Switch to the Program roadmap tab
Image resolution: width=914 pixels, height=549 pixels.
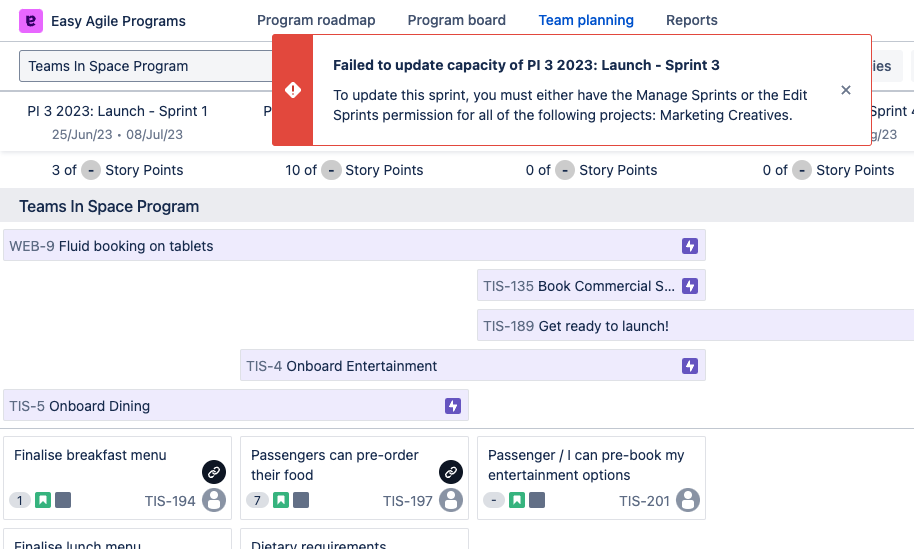pyautogui.click(x=316, y=20)
